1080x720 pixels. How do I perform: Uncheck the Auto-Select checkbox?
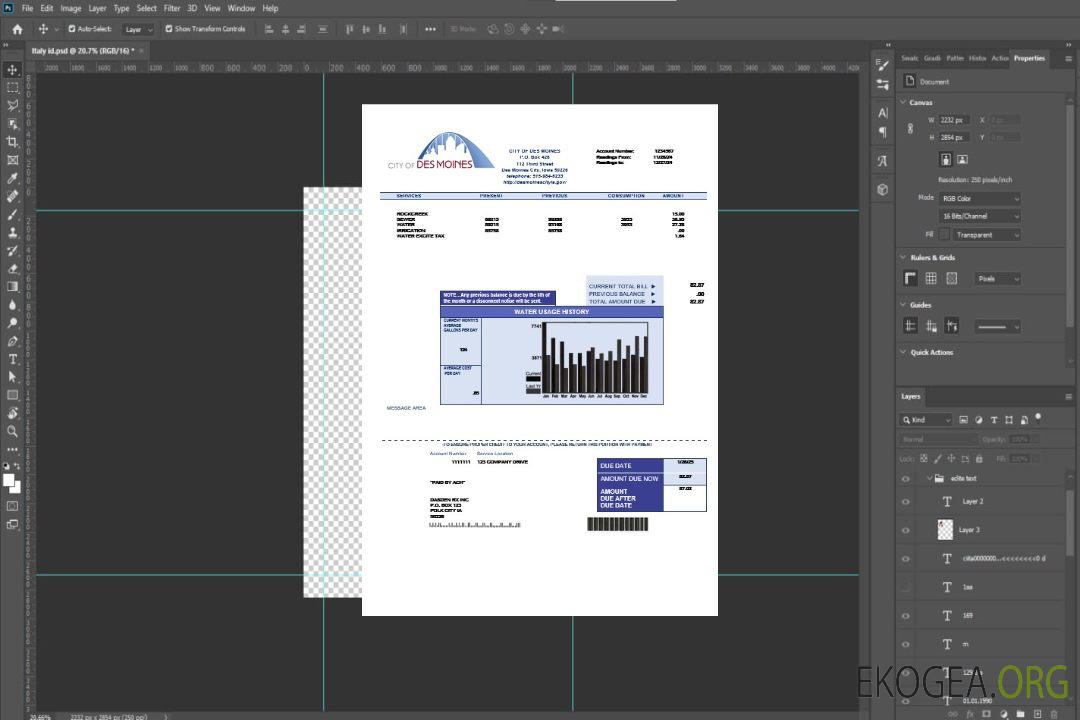pyautogui.click(x=72, y=29)
